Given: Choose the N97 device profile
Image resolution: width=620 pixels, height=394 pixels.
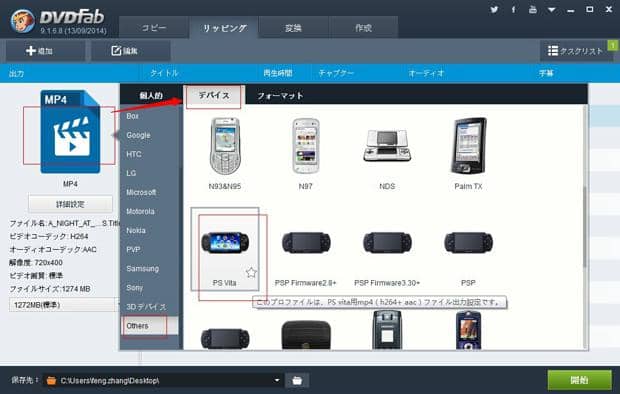Looking at the screenshot, I should [x=305, y=153].
